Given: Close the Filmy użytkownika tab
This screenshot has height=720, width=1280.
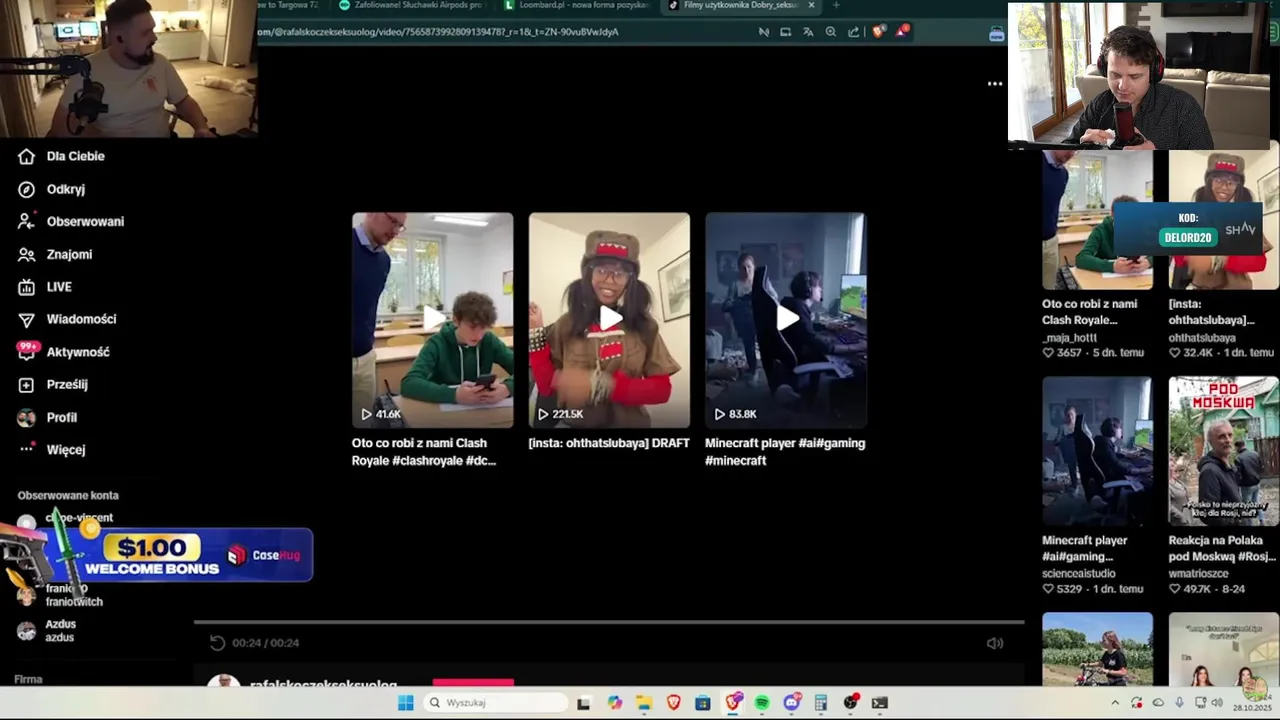Looking at the screenshot, I should pos(811,5).
